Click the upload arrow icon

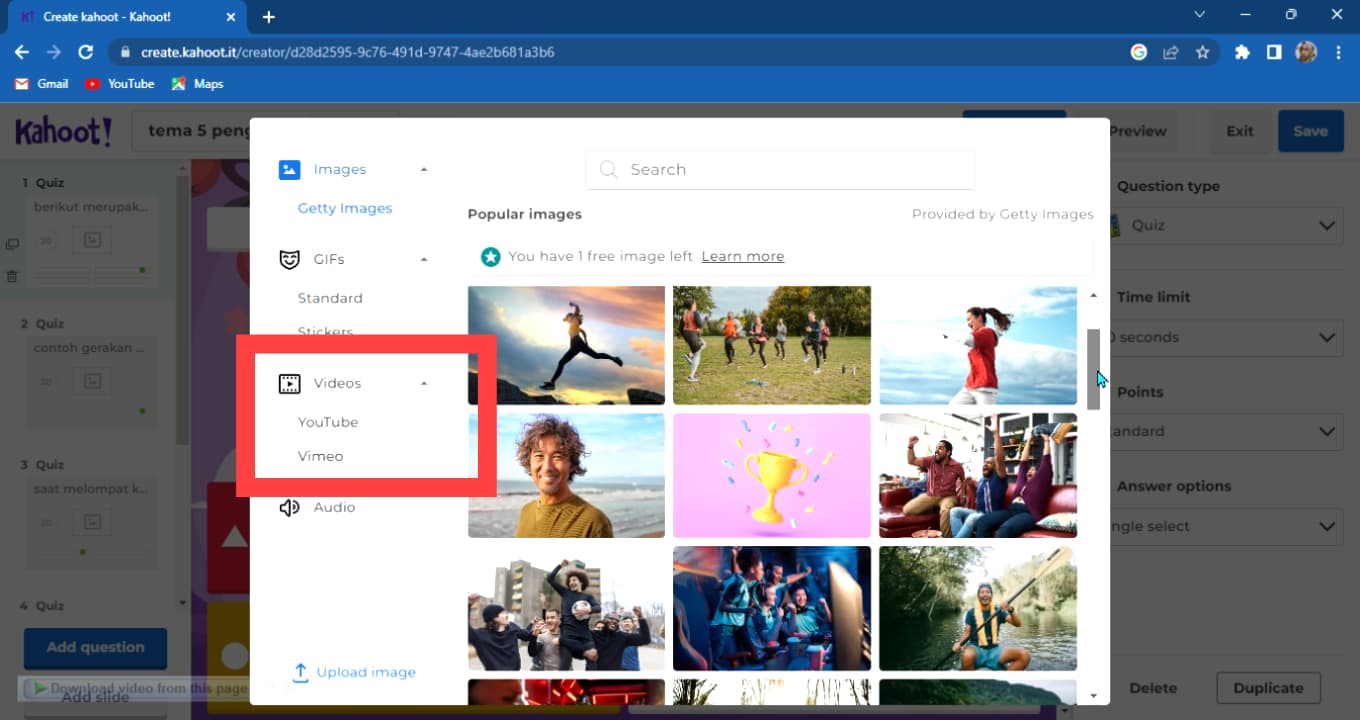pos(300,672)
